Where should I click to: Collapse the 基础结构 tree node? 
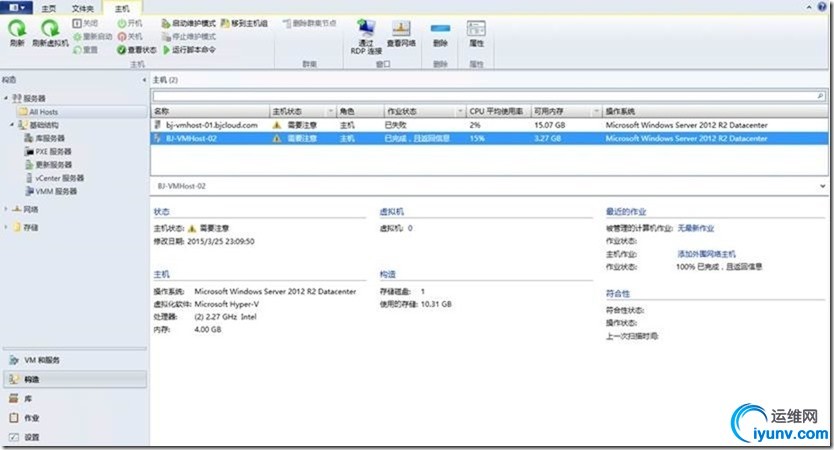[x=12, y=124]
